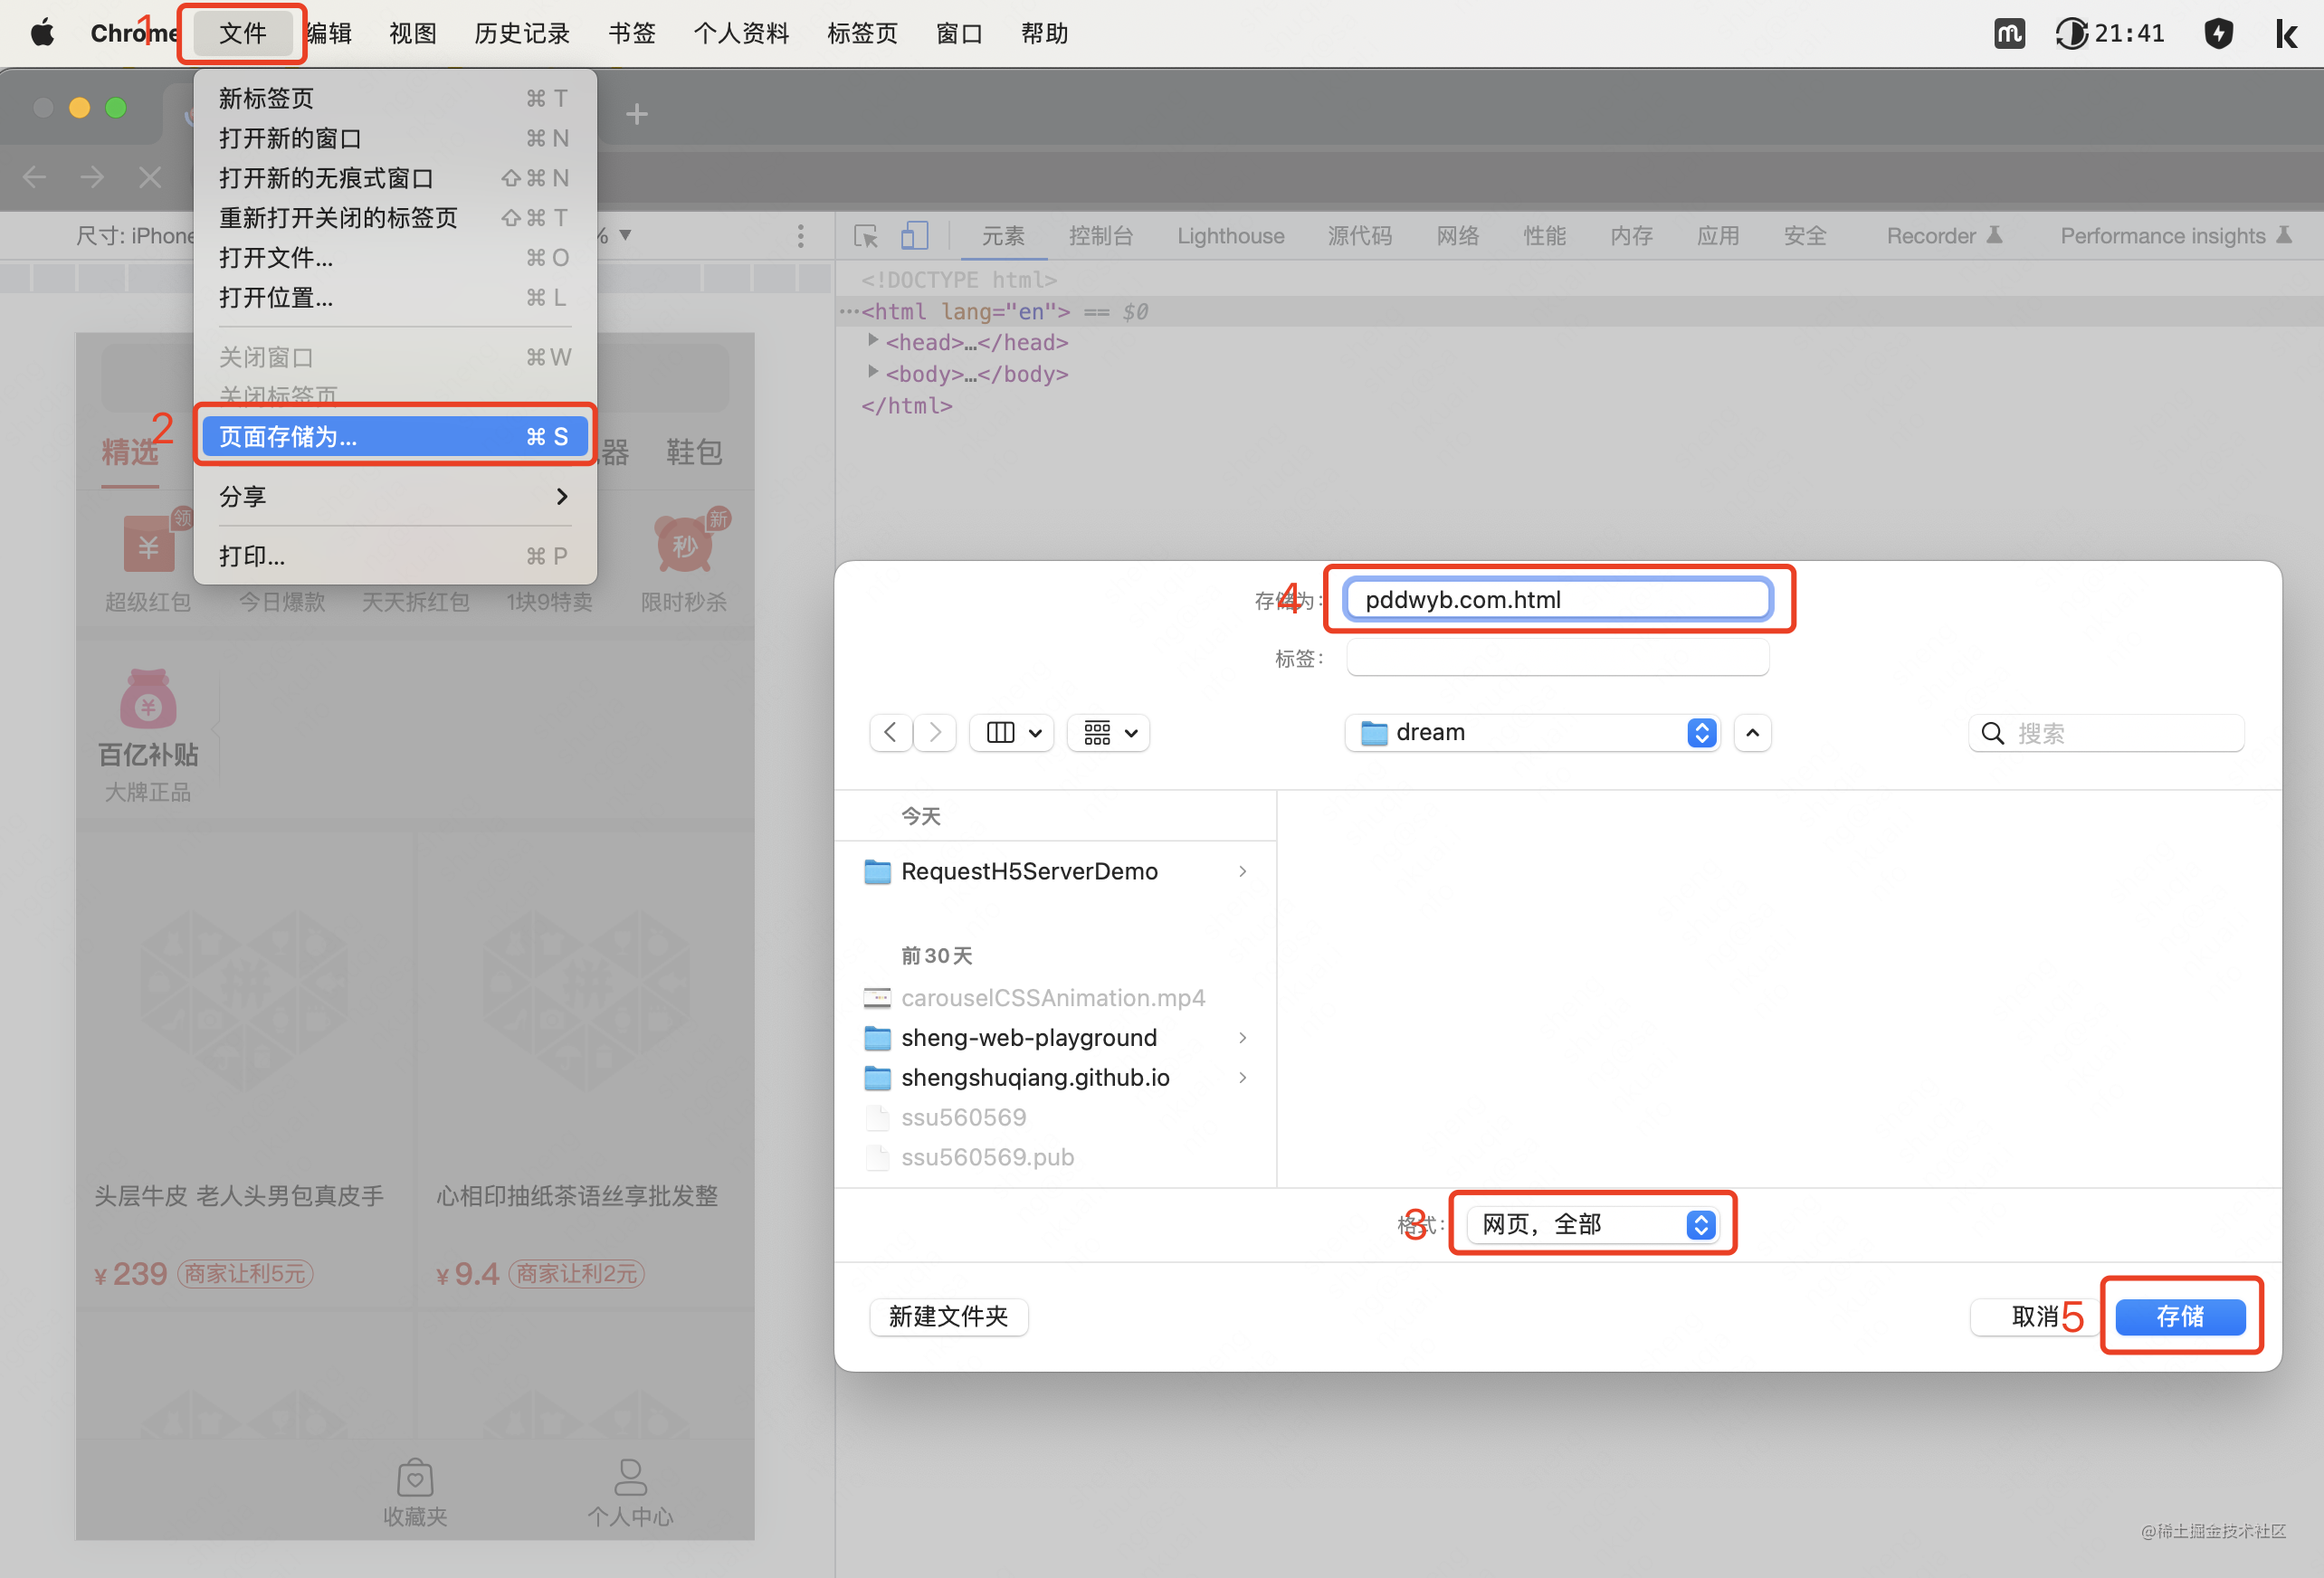Click the 标签 tags input field

tap(1557, 658)
